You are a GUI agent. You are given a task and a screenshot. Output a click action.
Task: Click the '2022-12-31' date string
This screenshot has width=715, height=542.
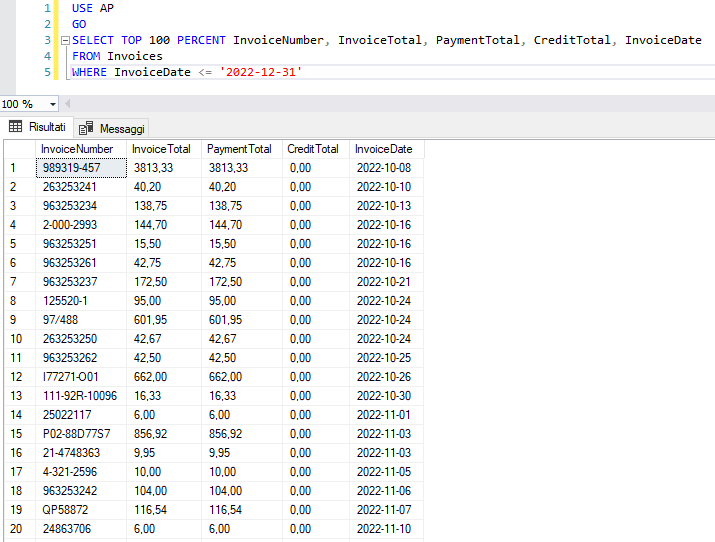click(x=260, y=72)
